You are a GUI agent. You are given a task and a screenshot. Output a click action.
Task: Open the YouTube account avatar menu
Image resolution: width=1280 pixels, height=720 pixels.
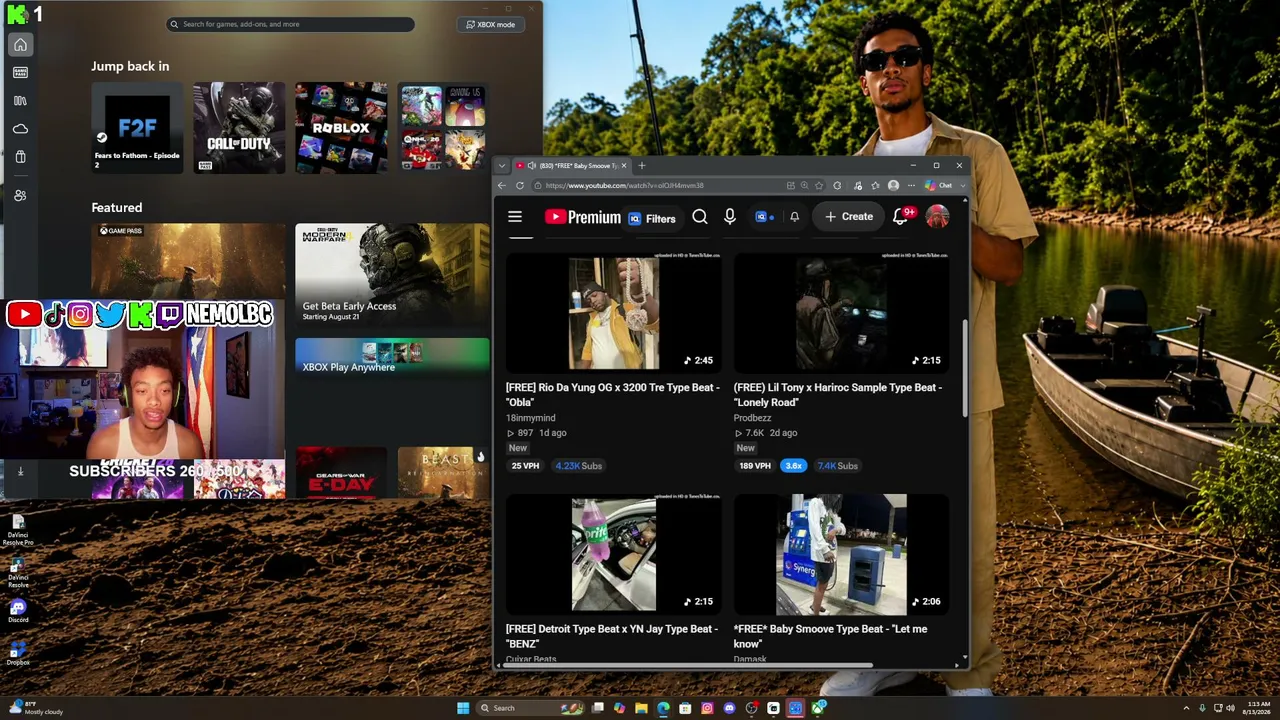pyautogui.click(x=937, y=217)
